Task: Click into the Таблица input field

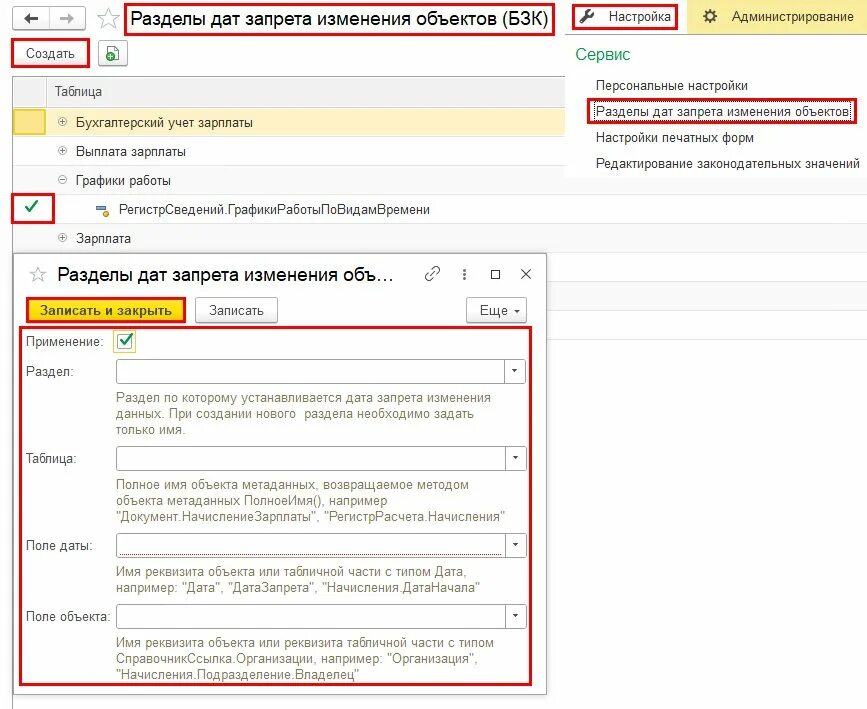Action: 311,458
